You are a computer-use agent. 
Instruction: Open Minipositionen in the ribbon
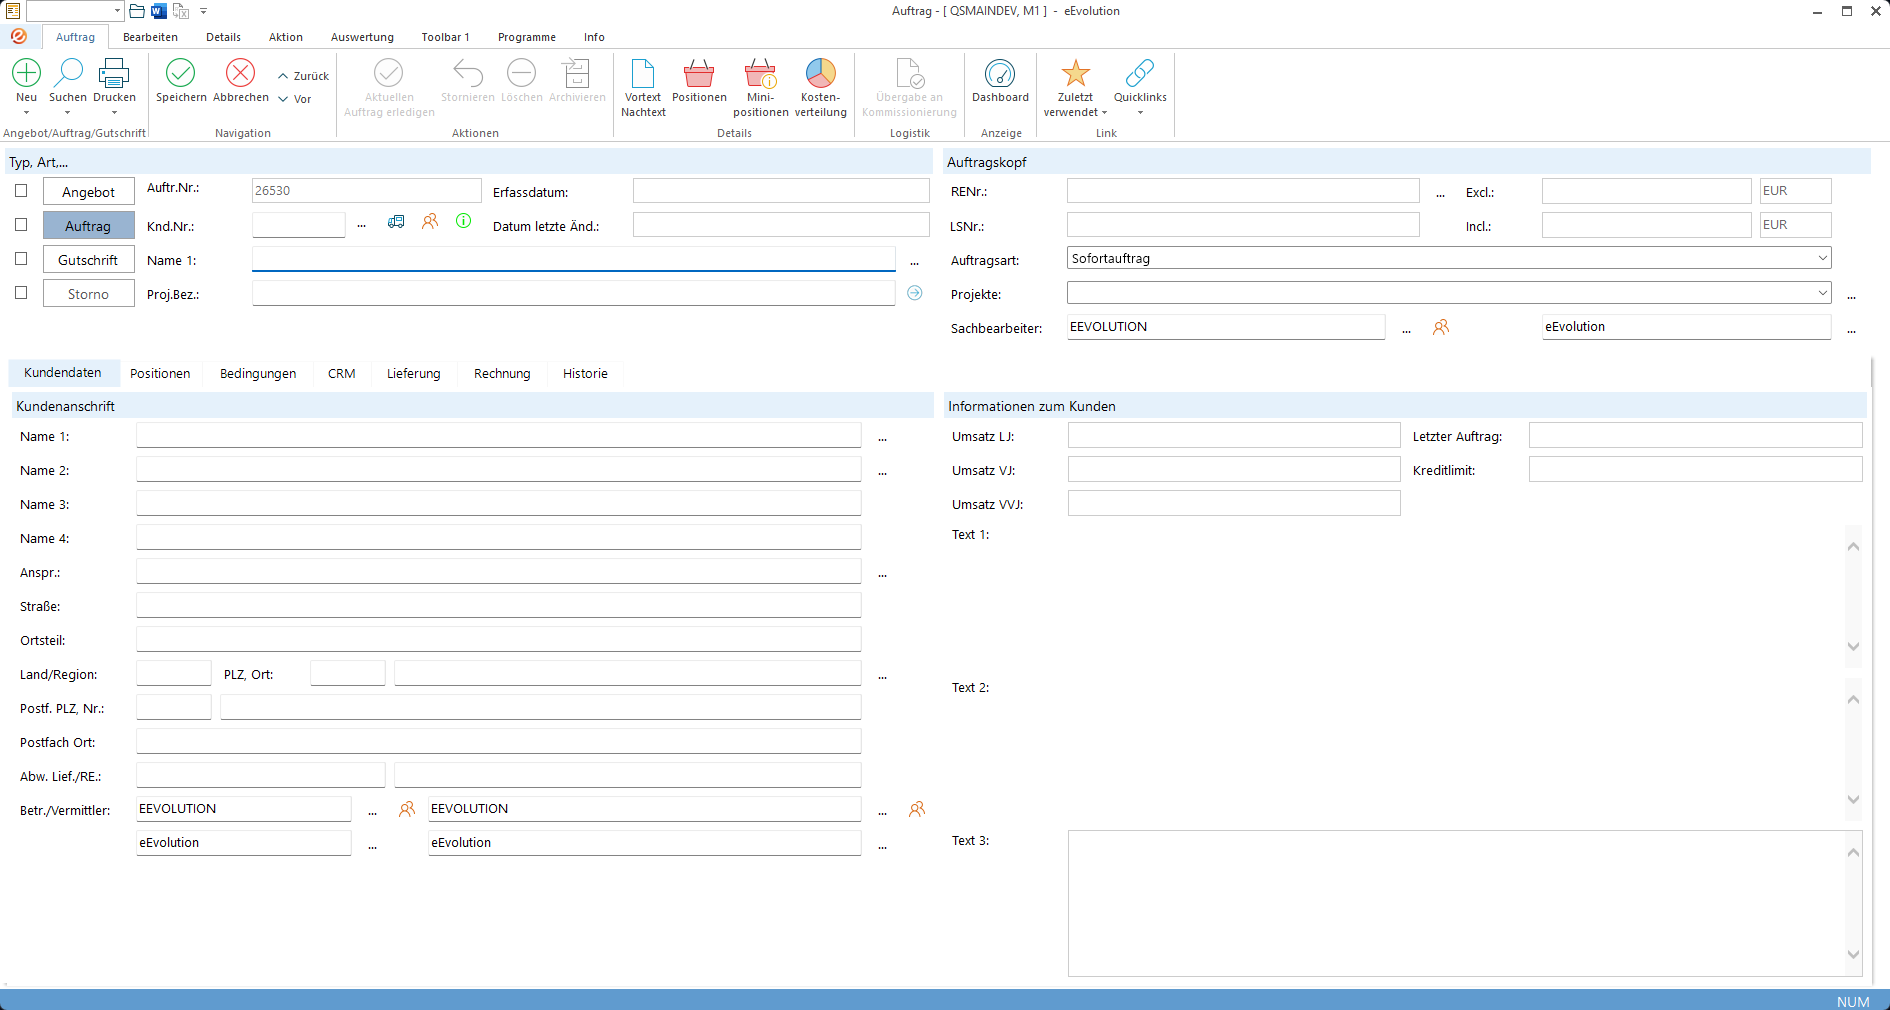click(760, 88)
